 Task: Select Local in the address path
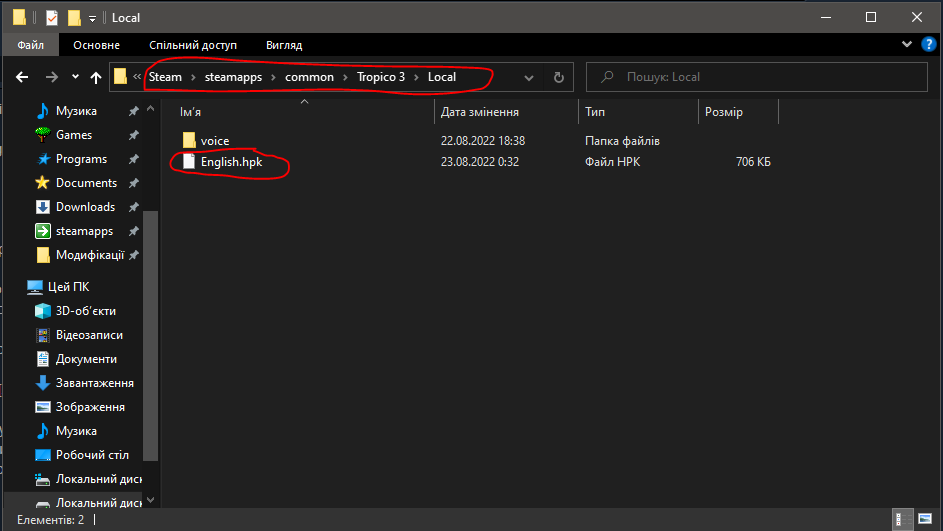pyautogui.click(x=442, y=77)
